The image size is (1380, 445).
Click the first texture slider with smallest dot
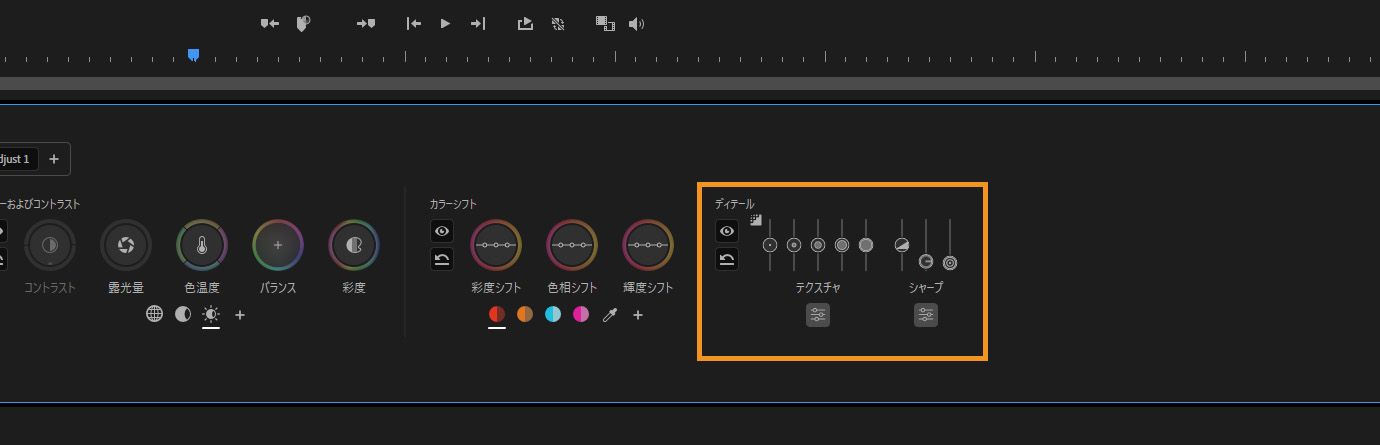coord(770,245)
